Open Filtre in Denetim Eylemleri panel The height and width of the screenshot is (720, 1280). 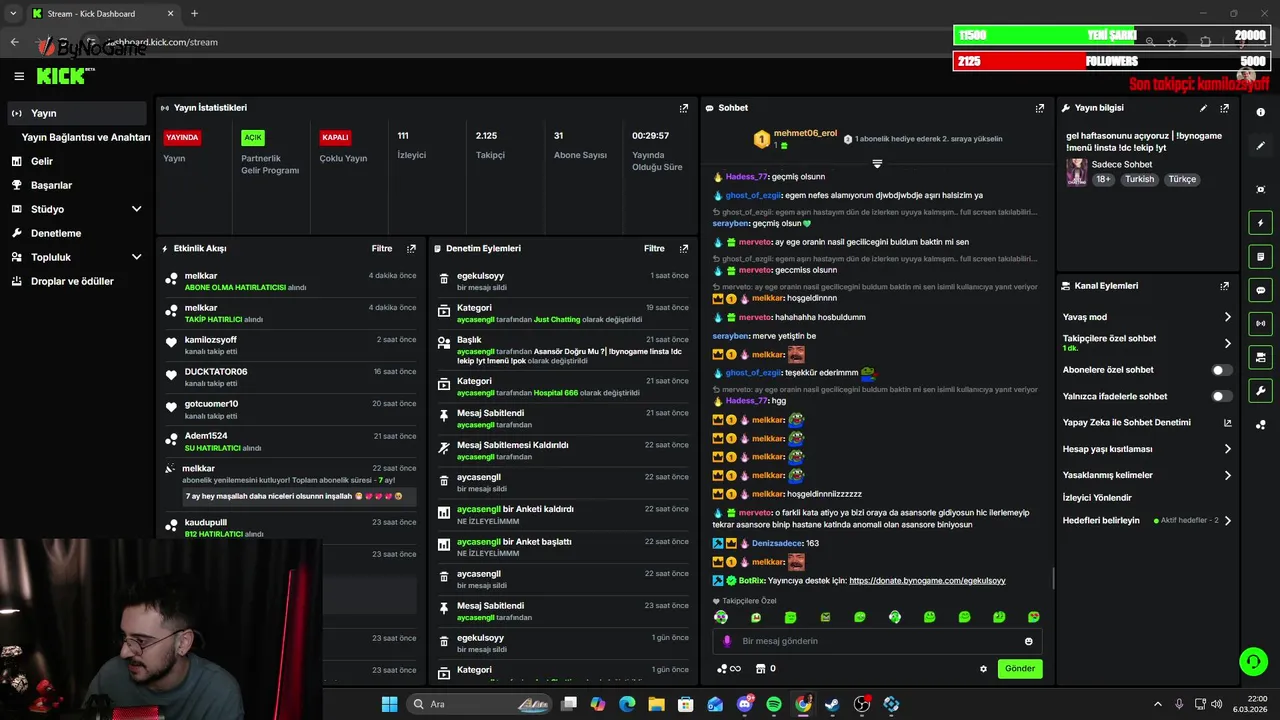[654, 248]
